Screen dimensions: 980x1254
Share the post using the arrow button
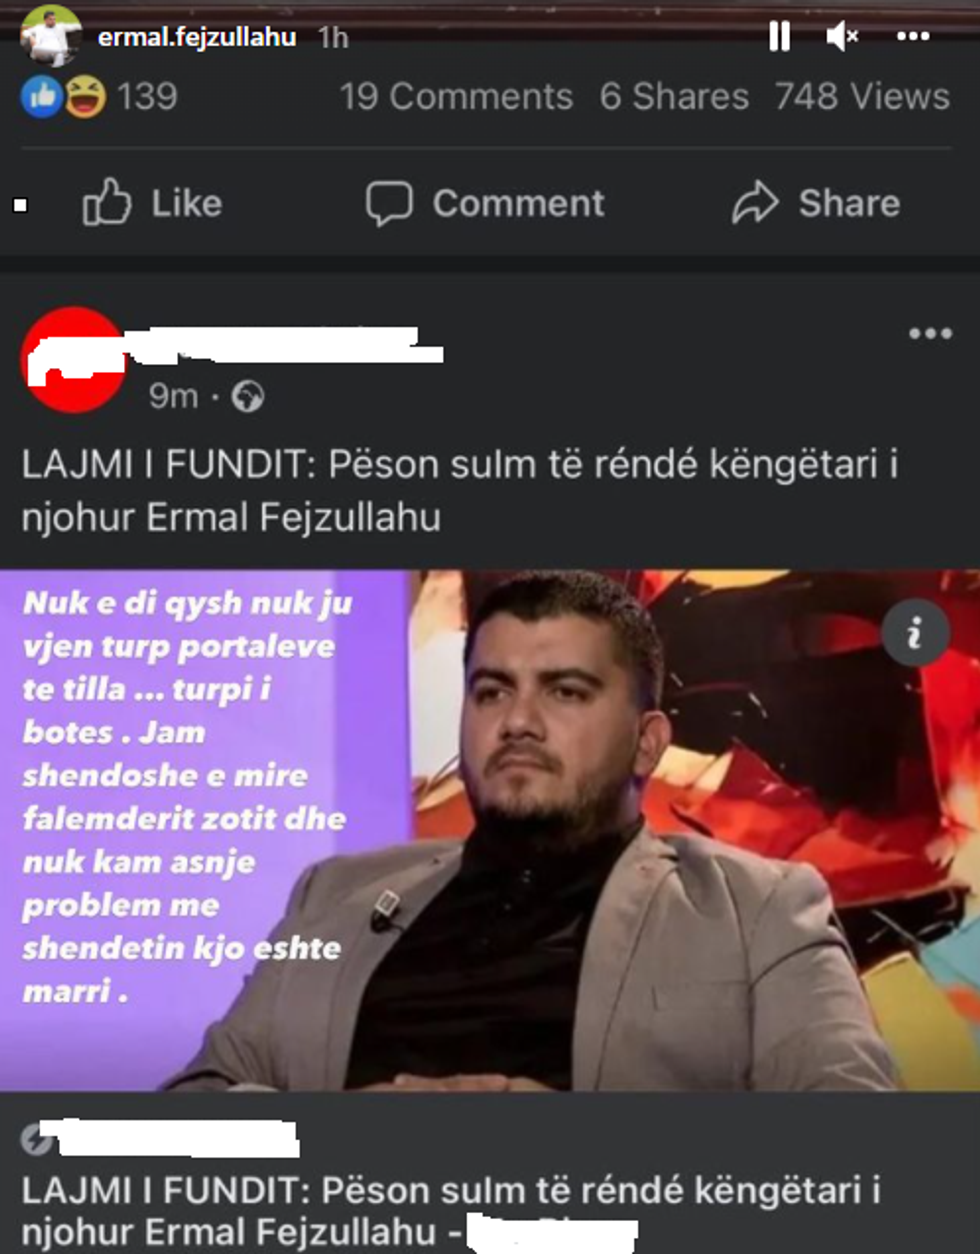pos(816,203)
